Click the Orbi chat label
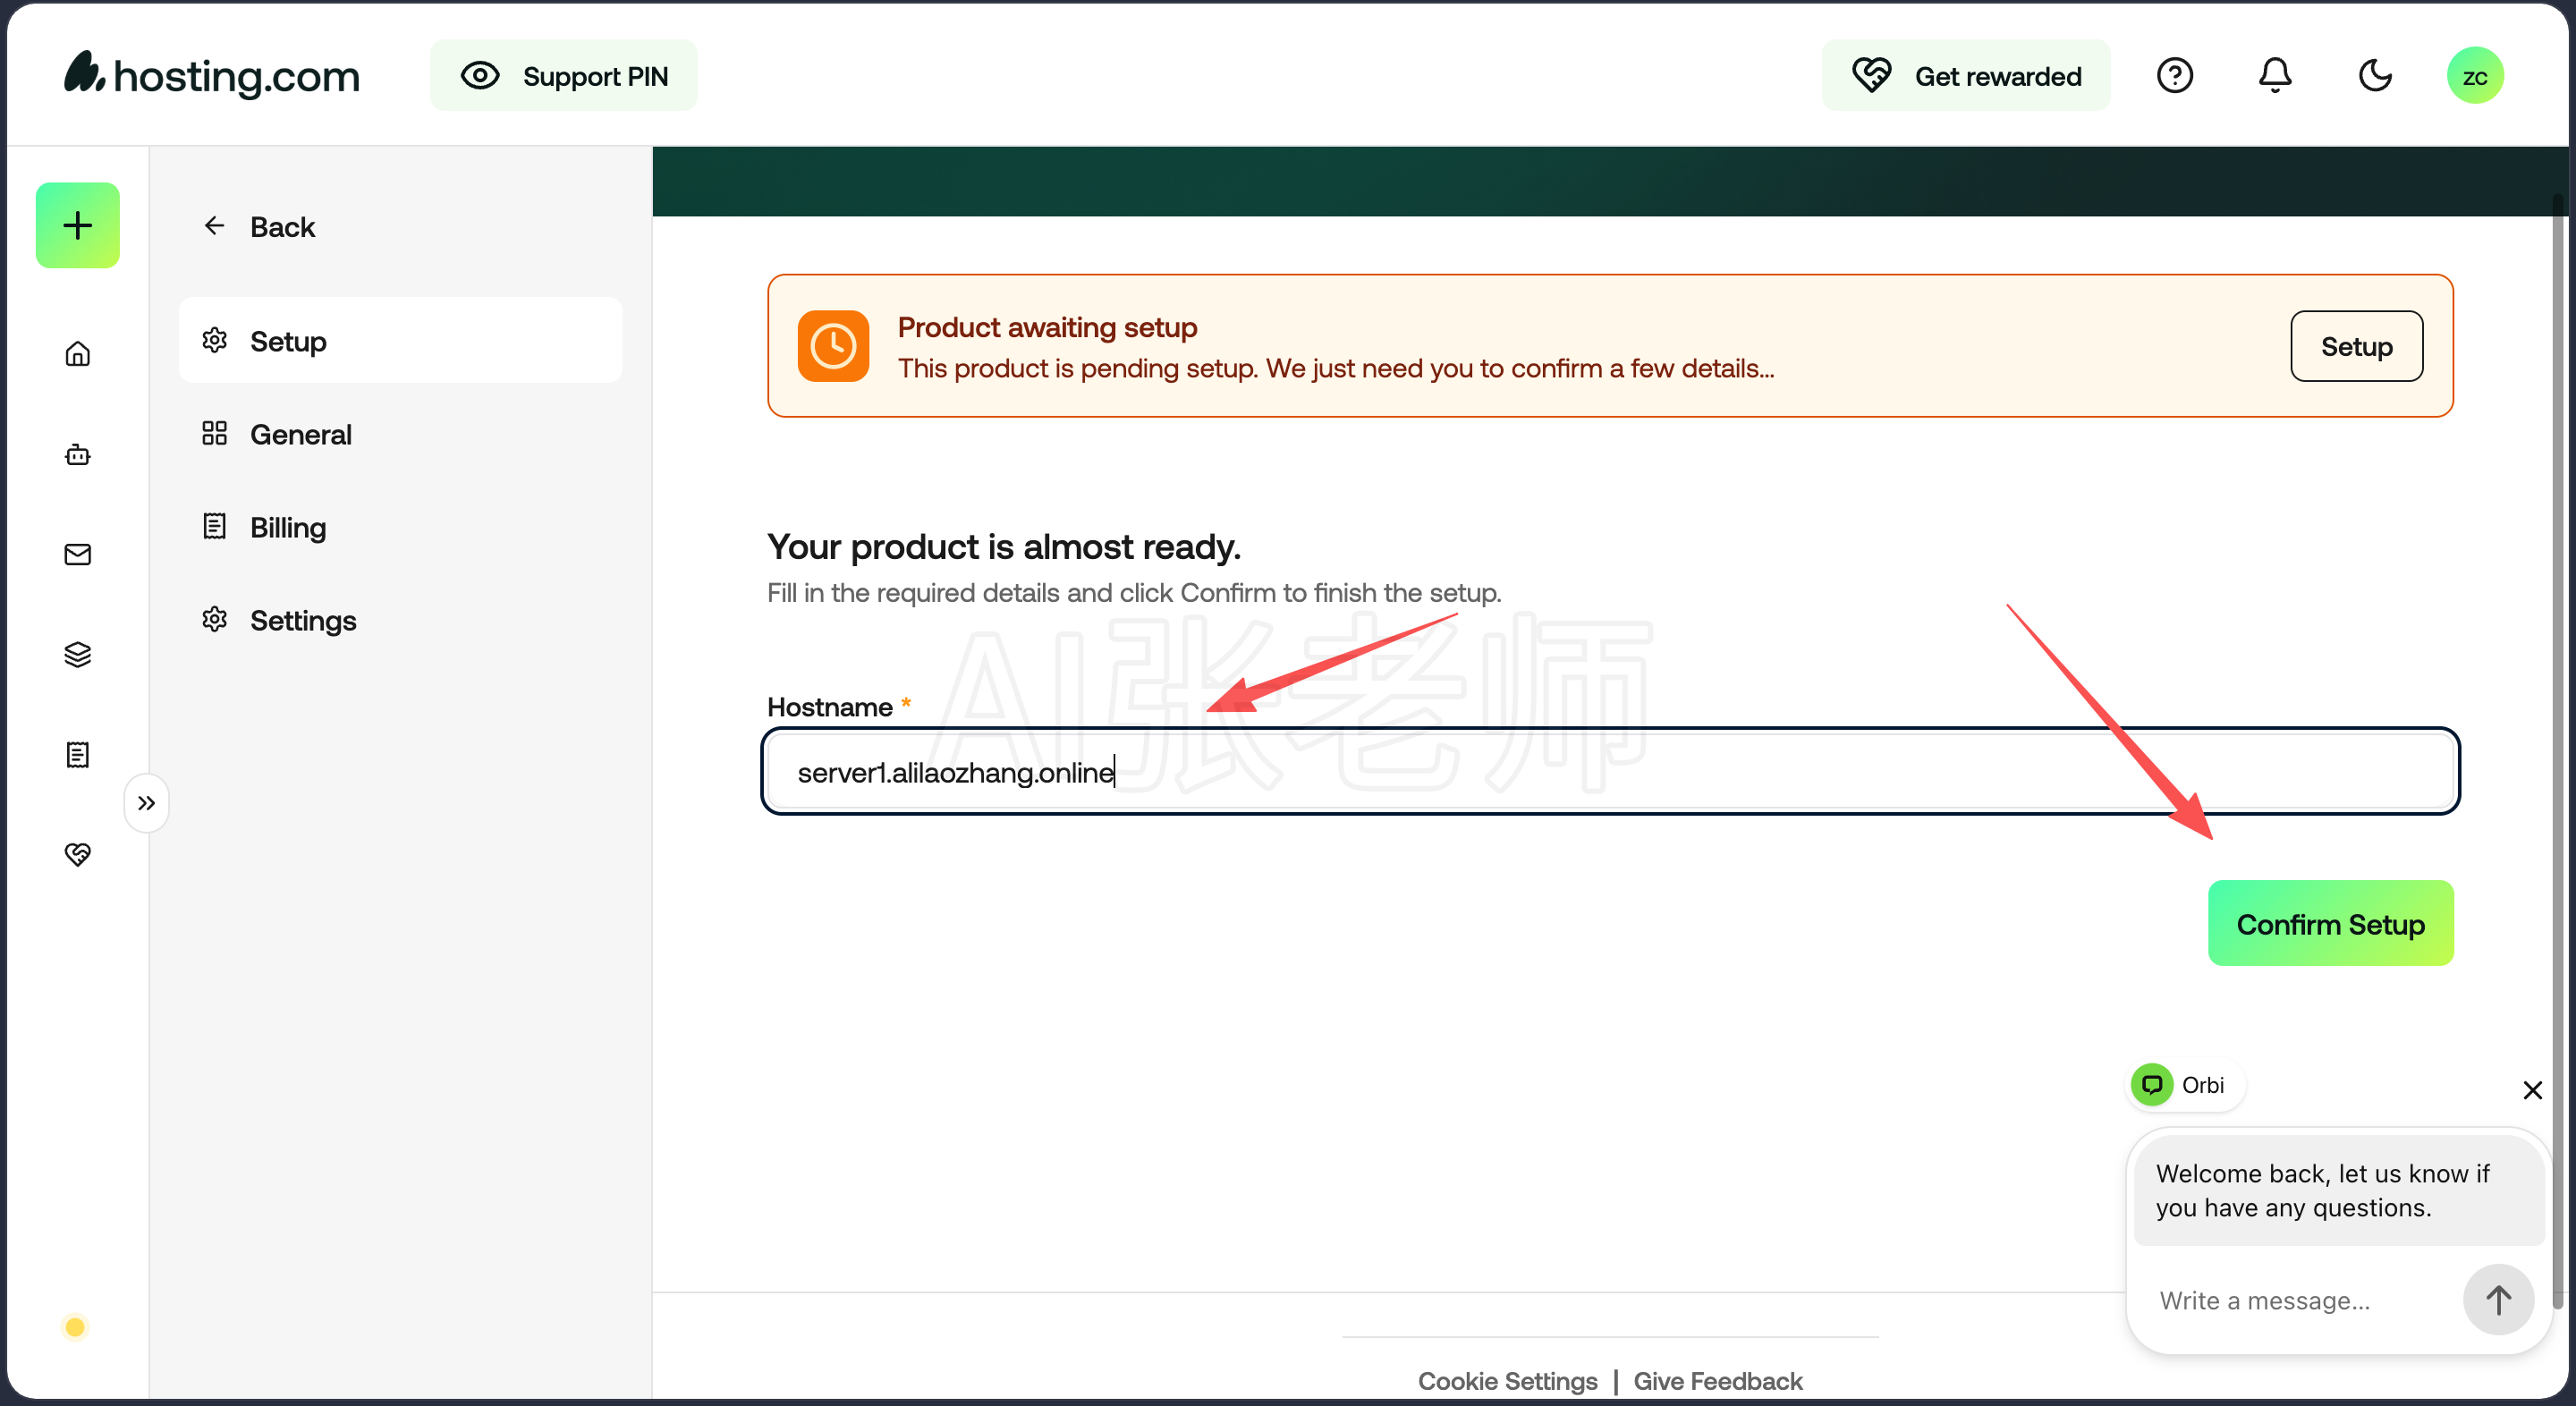This screenshot has height=1406, width=2576. pos(2184,1085)
